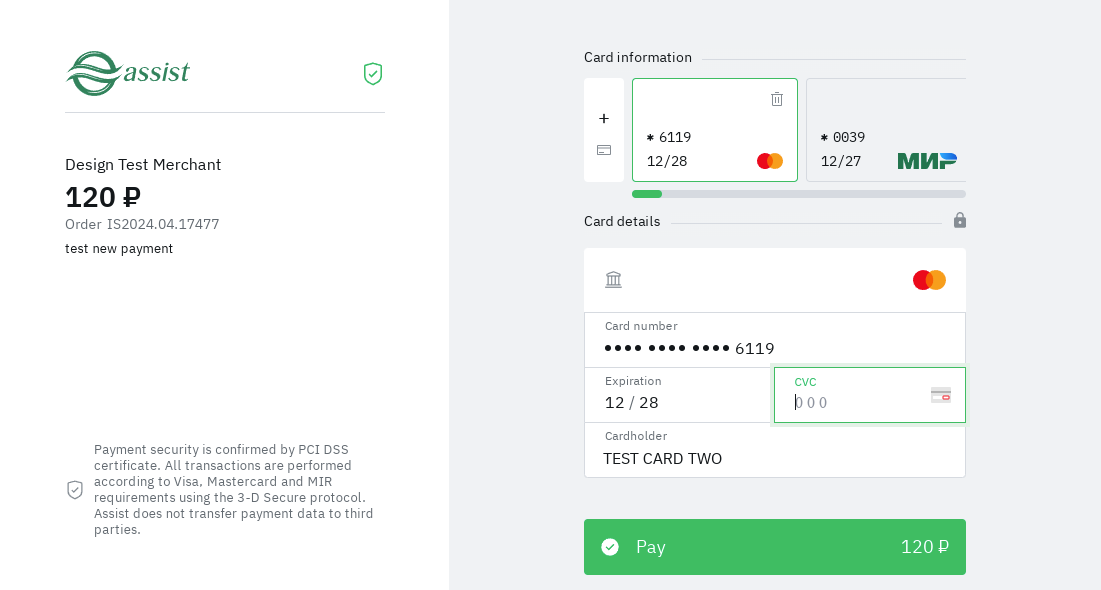Click the small card icon below the plus

coord(604,150)
